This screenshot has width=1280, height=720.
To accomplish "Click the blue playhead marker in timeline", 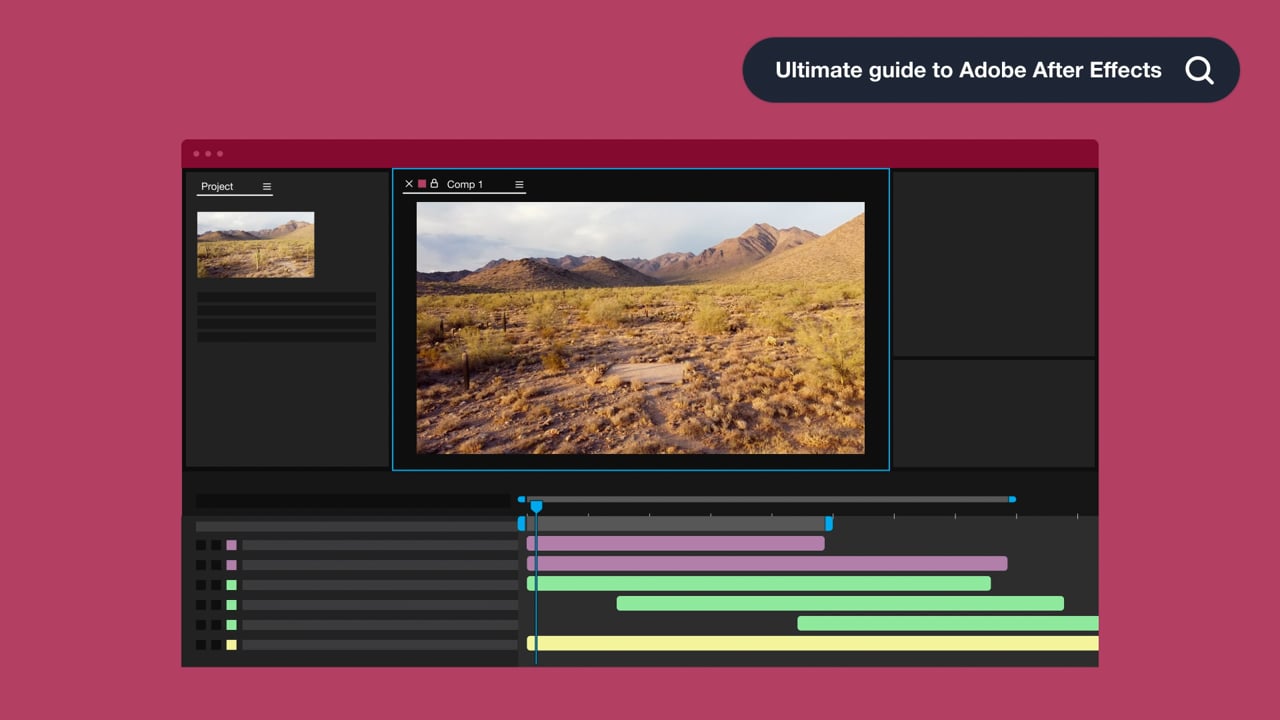I will (x=536, y=507).
